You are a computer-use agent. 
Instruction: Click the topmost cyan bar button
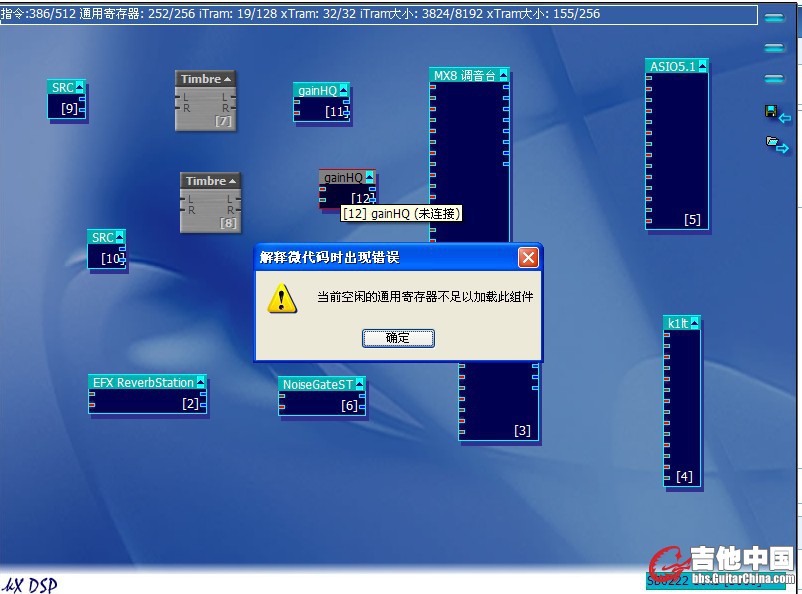pos(774,17)
